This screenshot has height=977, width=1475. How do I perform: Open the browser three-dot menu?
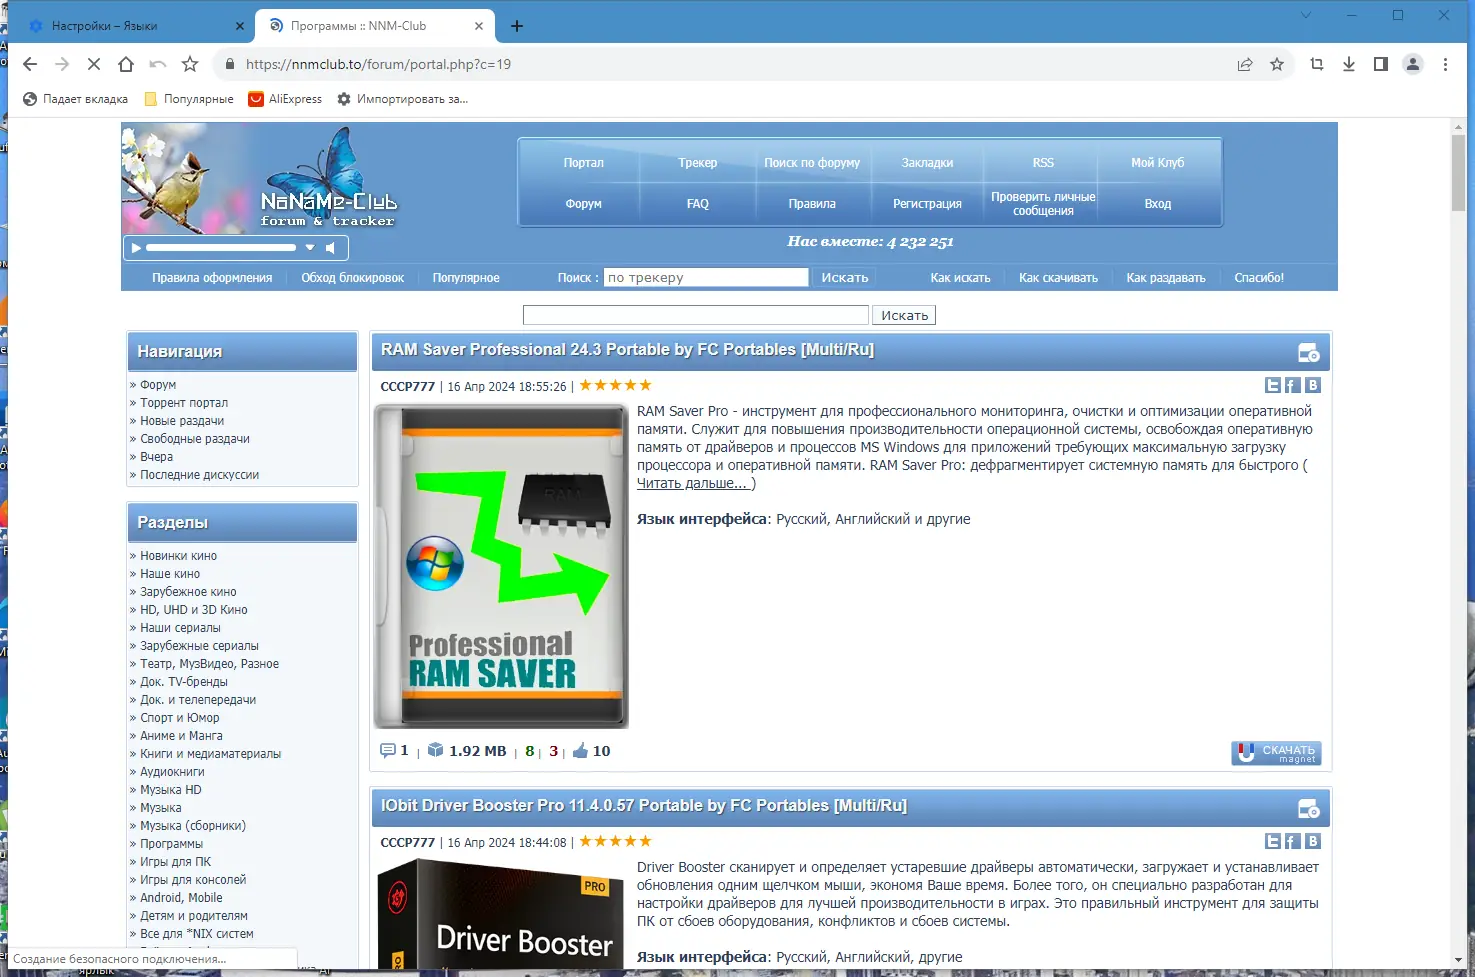click(x=1445, y=64)
